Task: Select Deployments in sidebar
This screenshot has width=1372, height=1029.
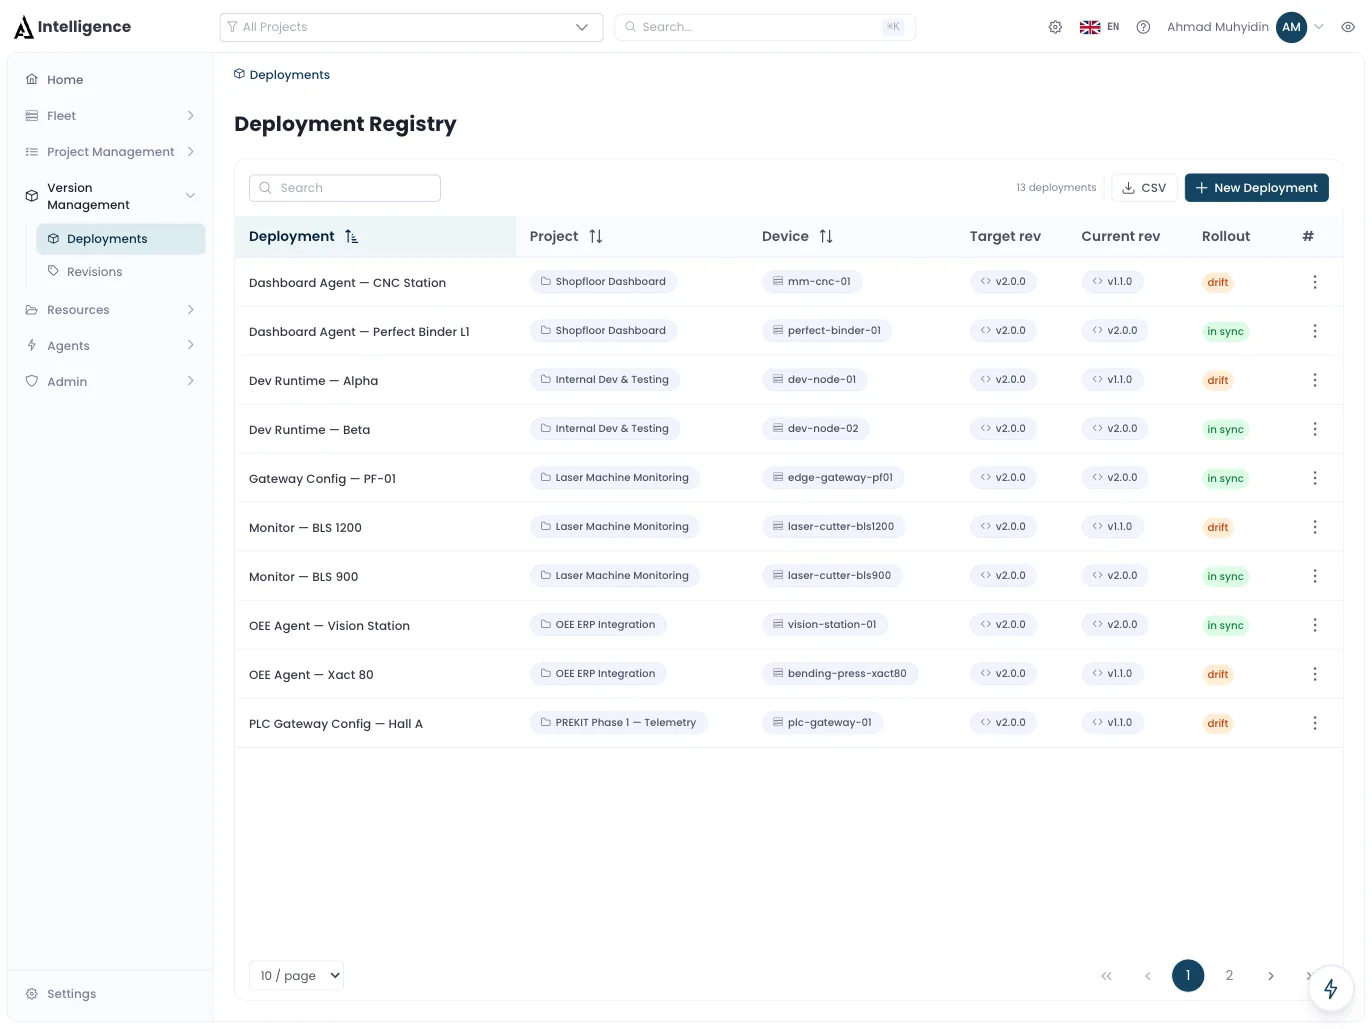Action: coord(121,239)
